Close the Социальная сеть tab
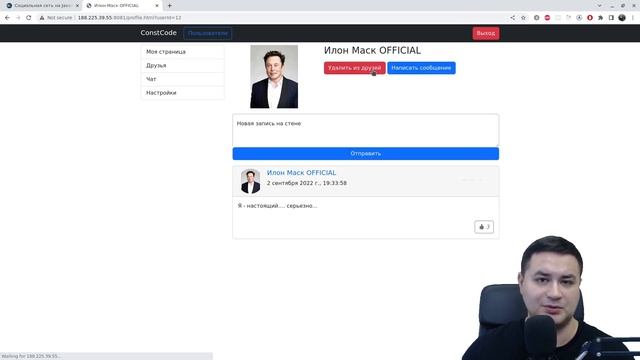Image resolution: width=640 pixels, height=360 pixels. [x=77, y=6]
